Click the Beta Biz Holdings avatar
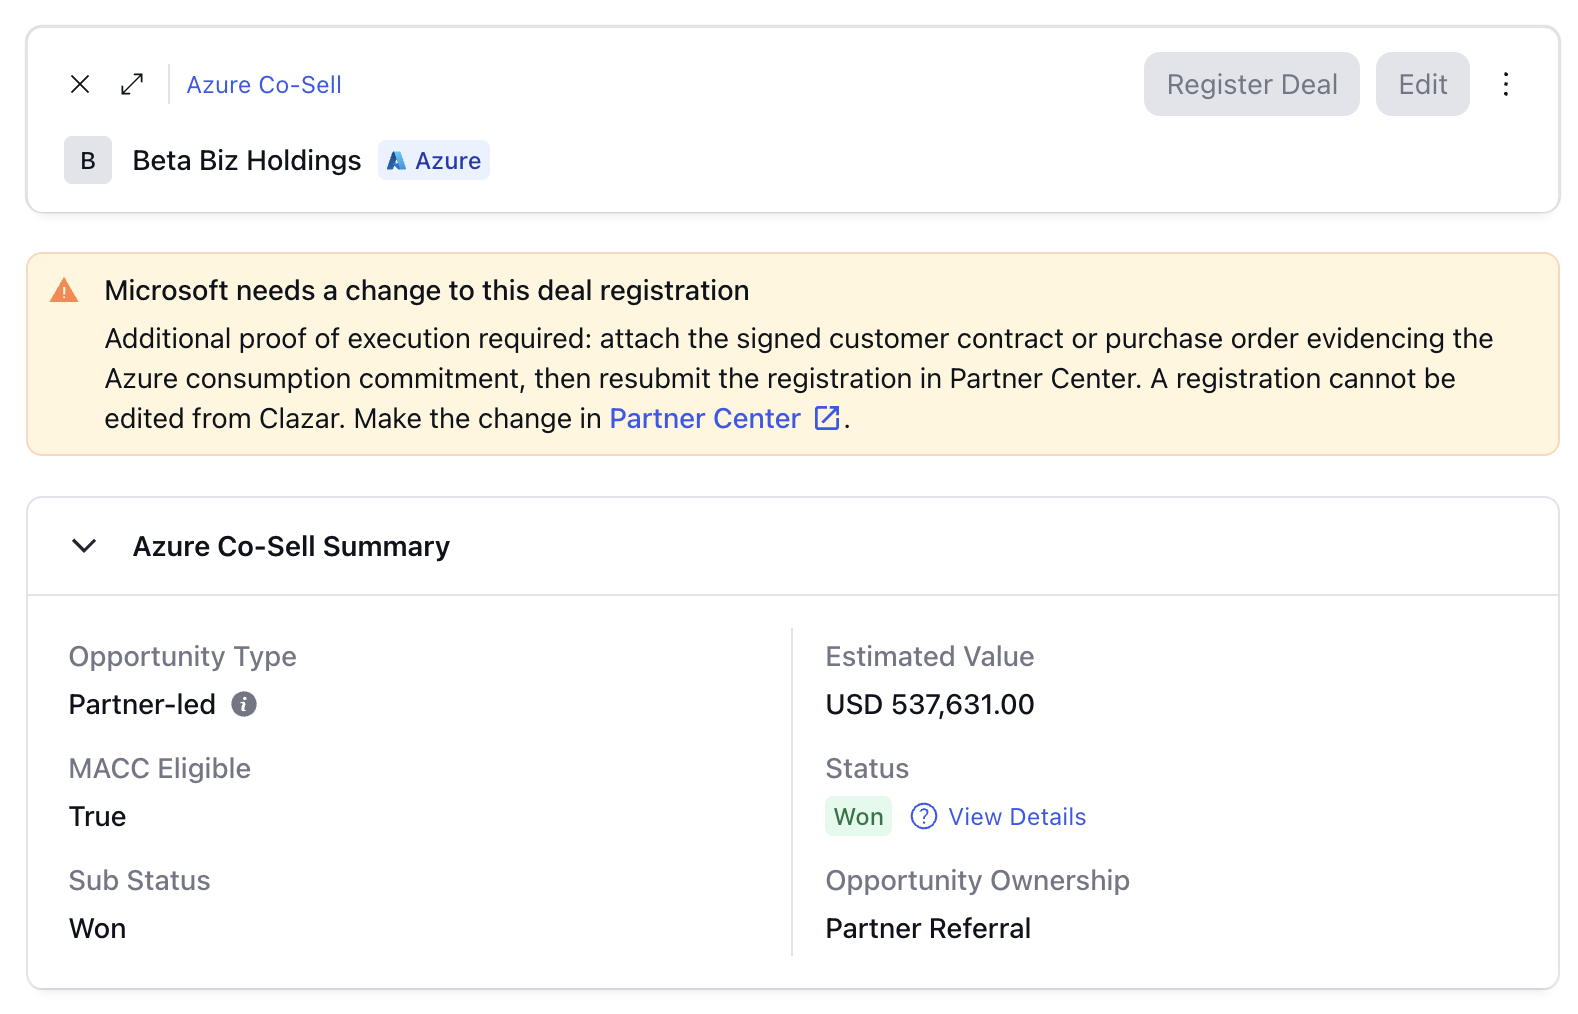This screenshot has width=1578, height=1014. tap(88, 160)
